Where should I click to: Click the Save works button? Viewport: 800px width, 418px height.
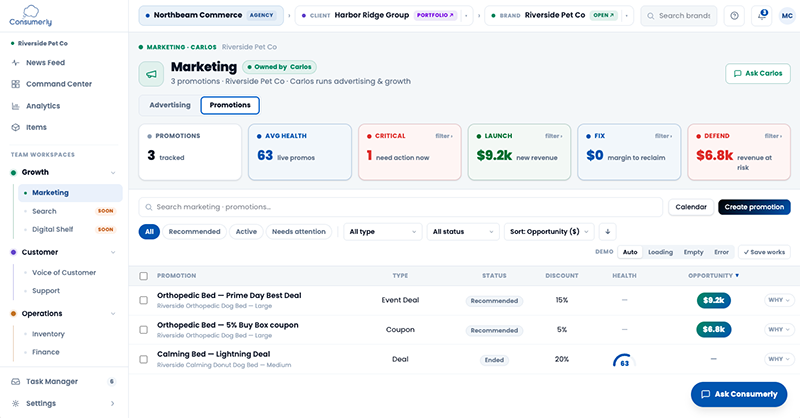pos(764,252)
